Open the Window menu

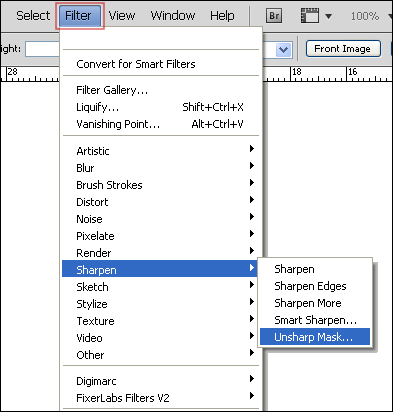coord(173,15)
